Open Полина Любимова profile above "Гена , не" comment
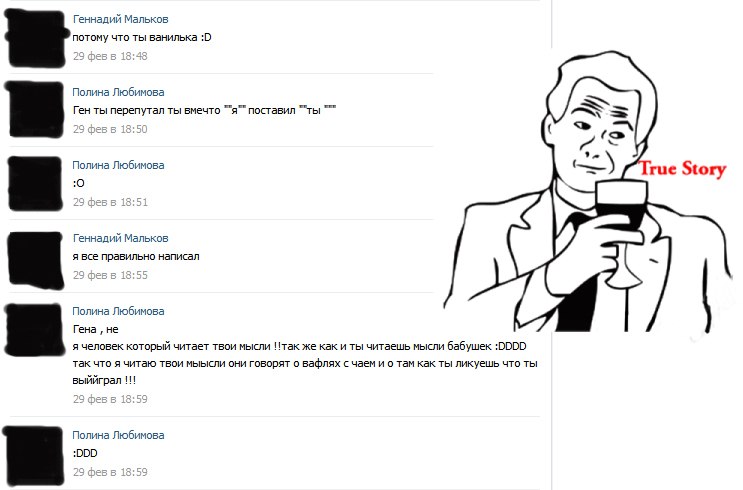This screenshot has width=743, height=490. click(x=118, y=311)
